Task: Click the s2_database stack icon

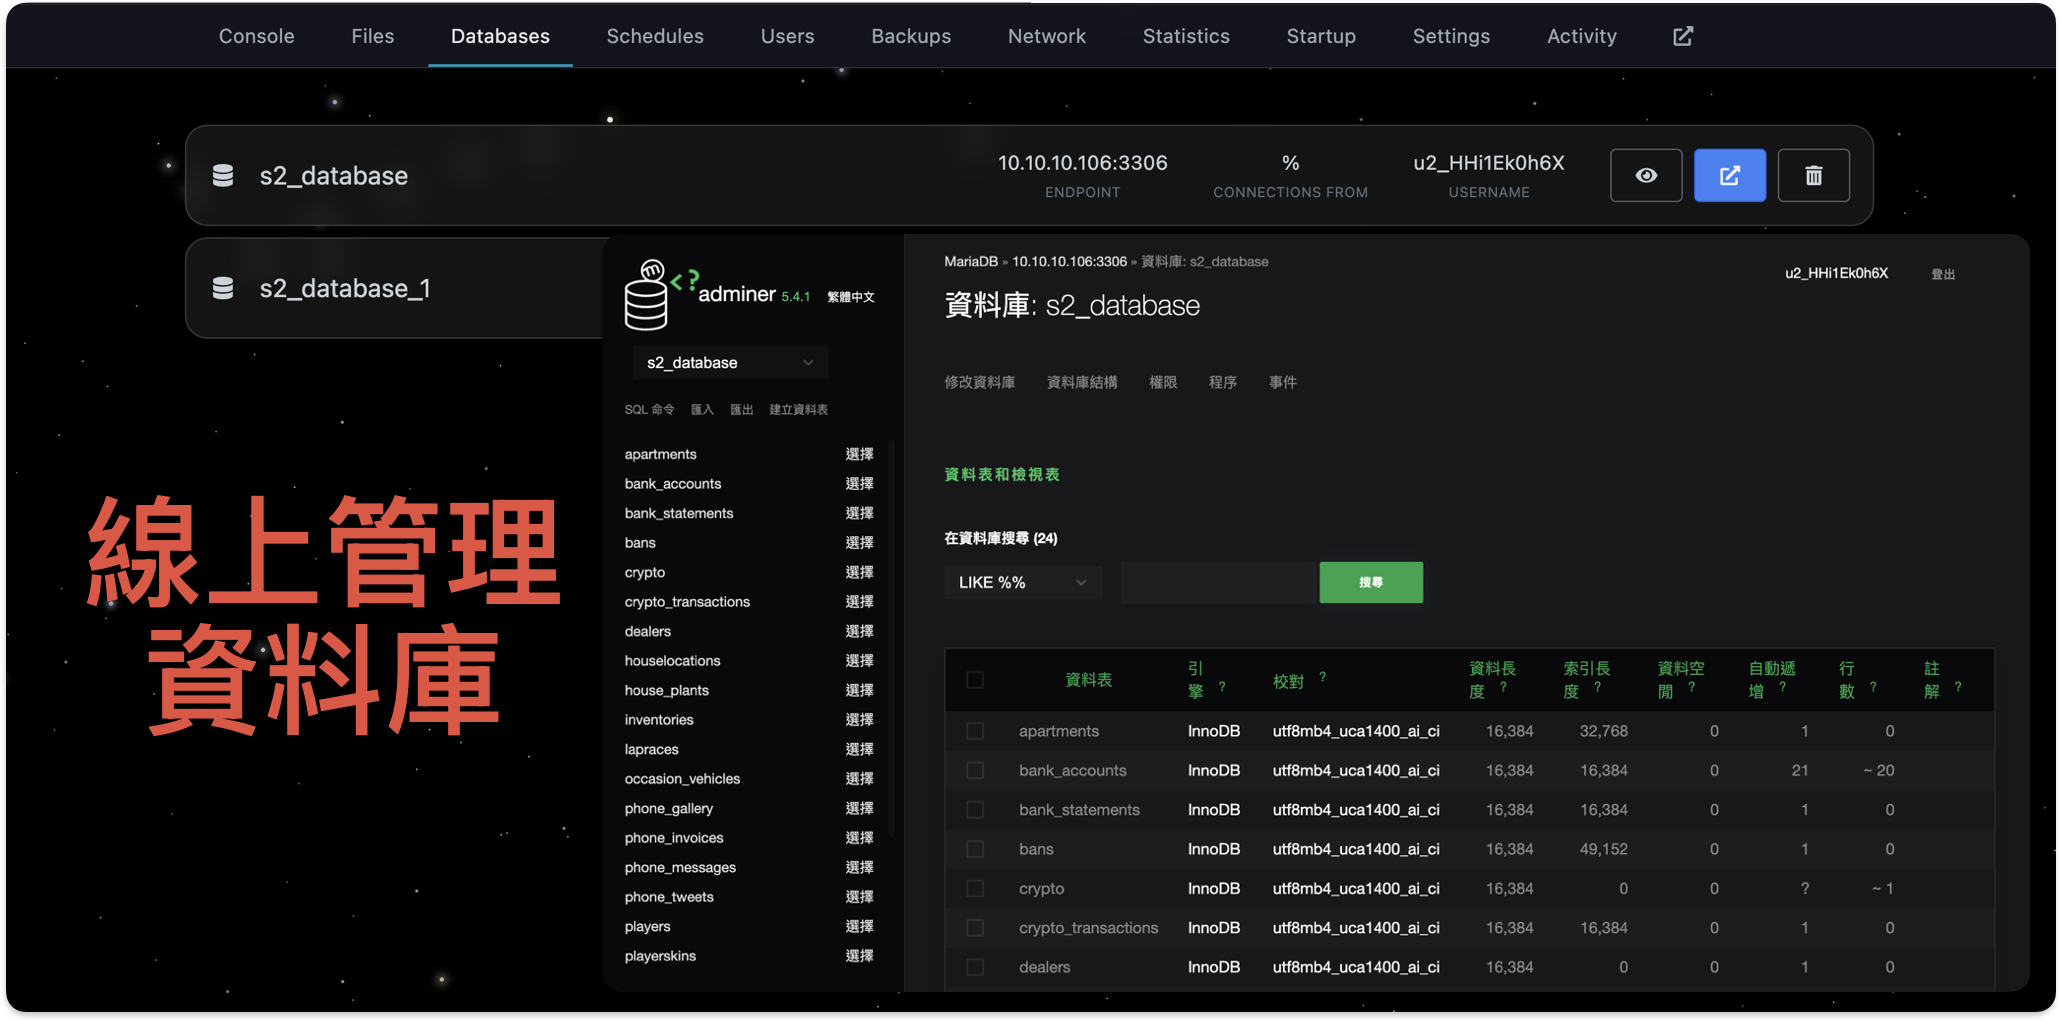Action: [223, 176]
